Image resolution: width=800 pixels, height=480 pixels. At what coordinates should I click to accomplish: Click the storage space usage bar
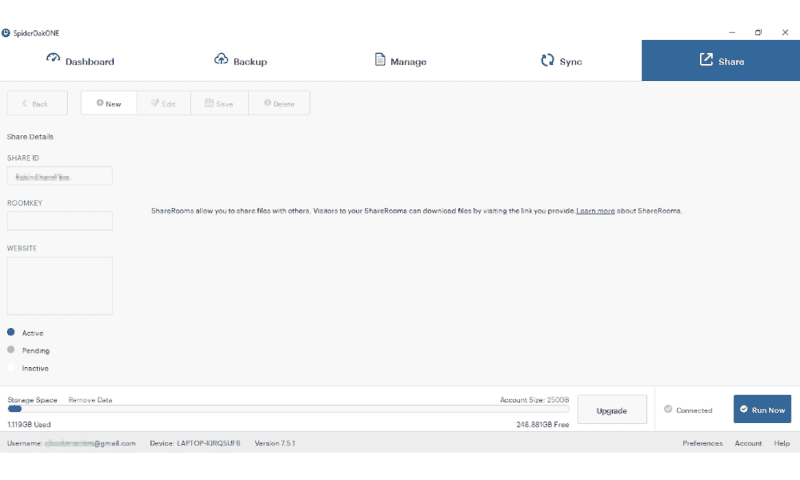tap(288, 409)
